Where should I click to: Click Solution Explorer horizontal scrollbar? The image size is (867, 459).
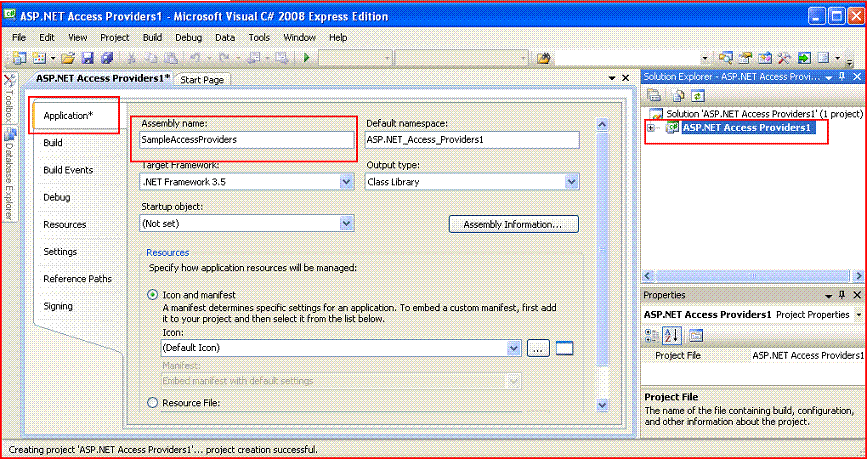pyautogui.click(x=753, y=275)
